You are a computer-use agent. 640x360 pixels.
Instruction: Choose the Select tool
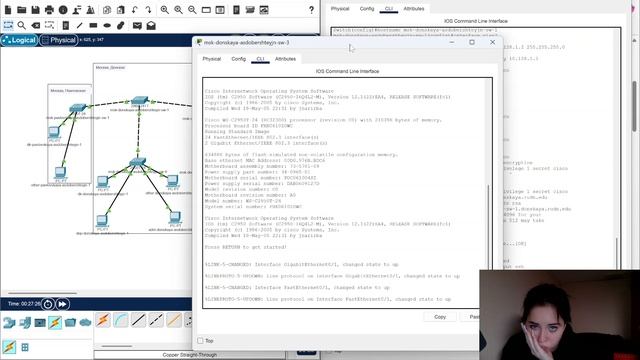8,25
